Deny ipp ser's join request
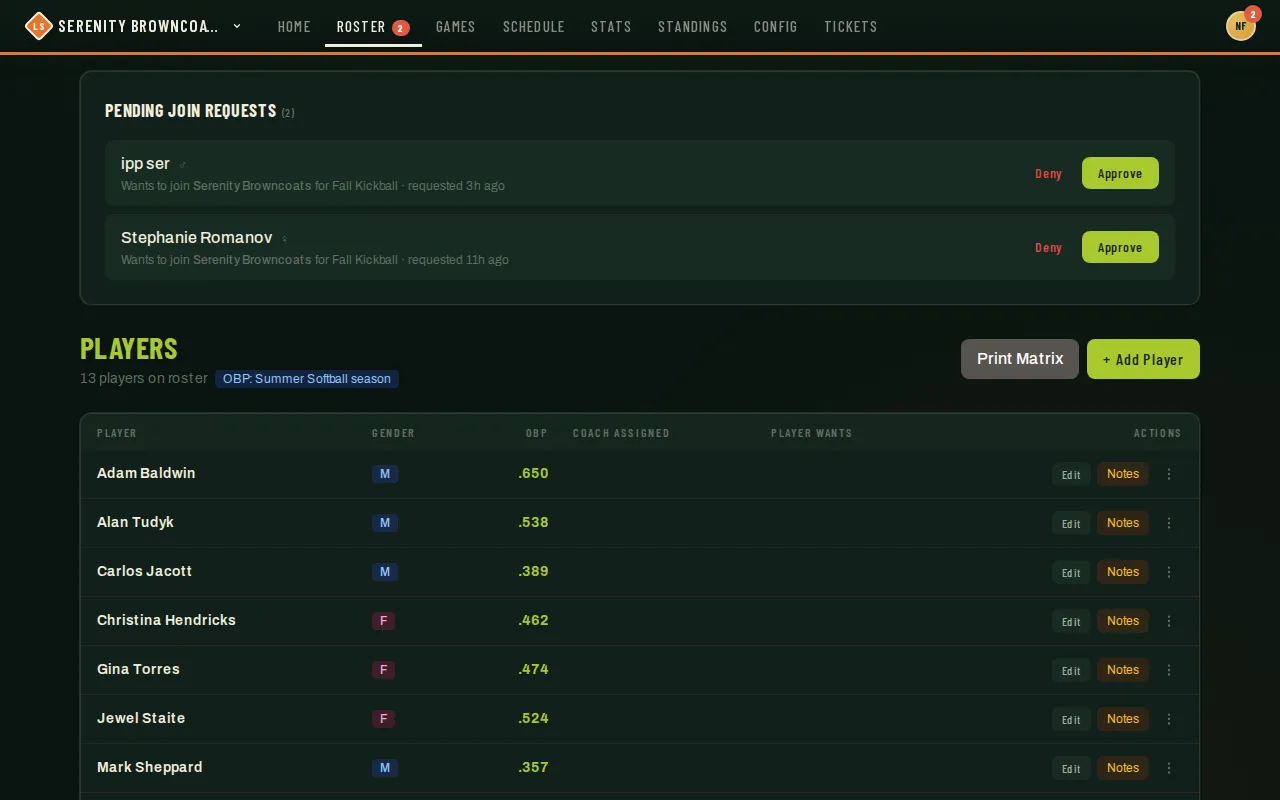This screenshot has width=1280, height=800. [x=1048, y=174]
